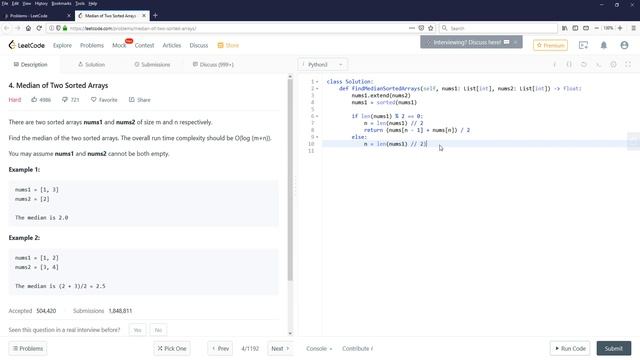Viewport: 640px width, 360px height.
Task: Collapse the if block fold arrow on line 6
Action: point(317,116)
